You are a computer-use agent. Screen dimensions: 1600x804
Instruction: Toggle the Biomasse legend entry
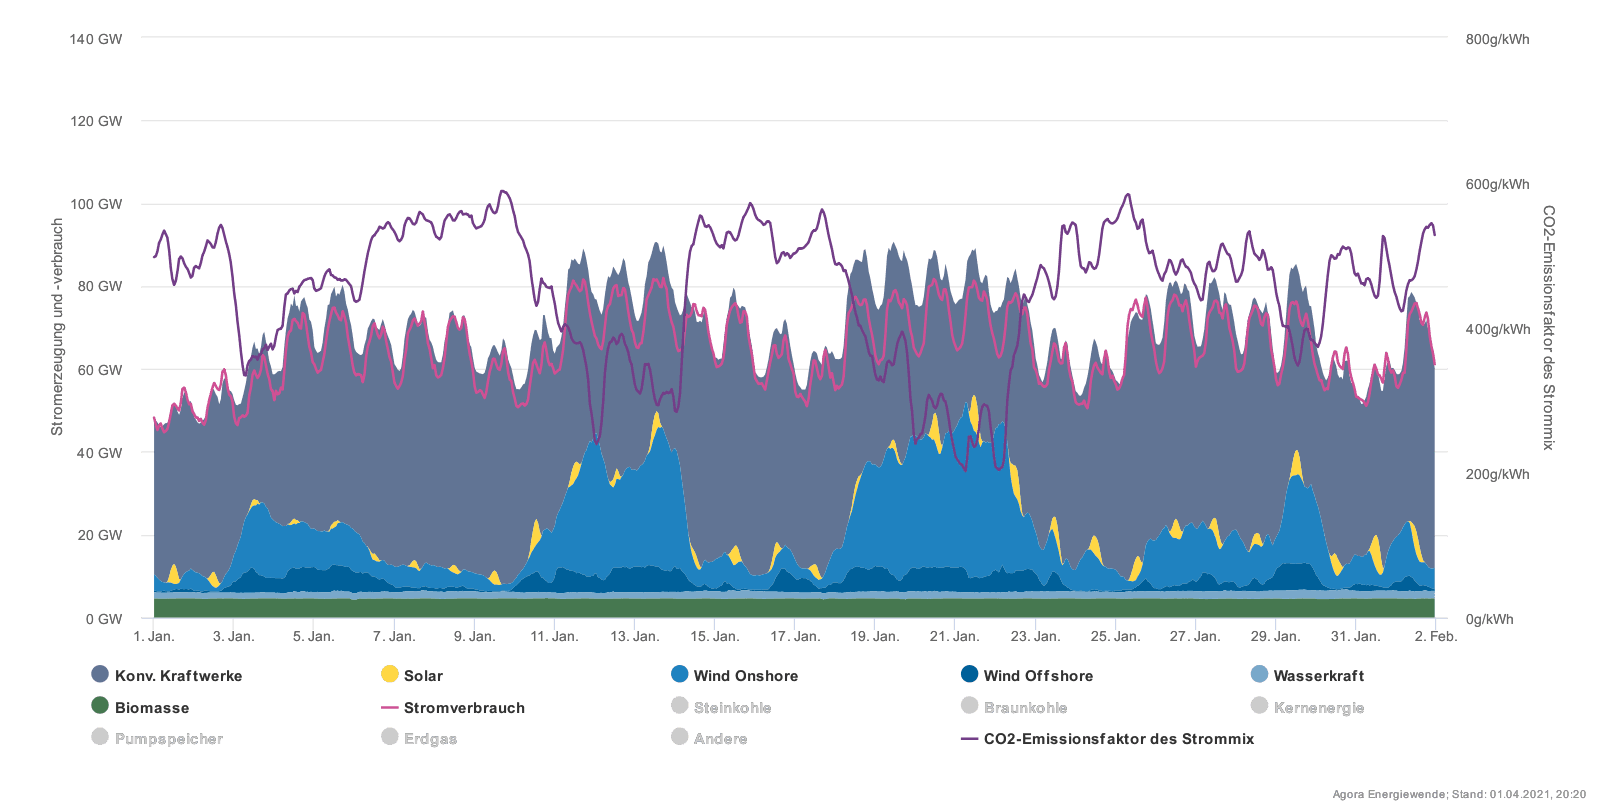(140, 707)
